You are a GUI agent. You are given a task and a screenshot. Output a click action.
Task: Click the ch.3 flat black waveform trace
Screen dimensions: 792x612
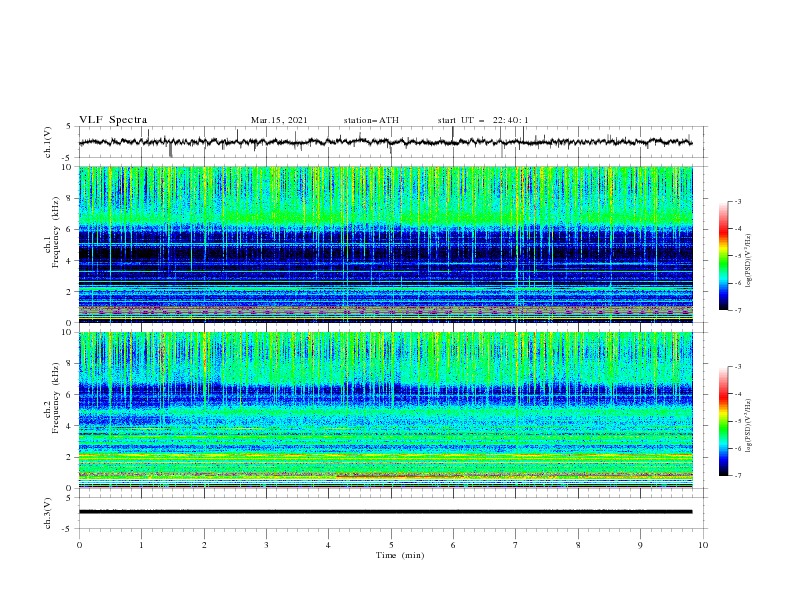click(385, 512)
